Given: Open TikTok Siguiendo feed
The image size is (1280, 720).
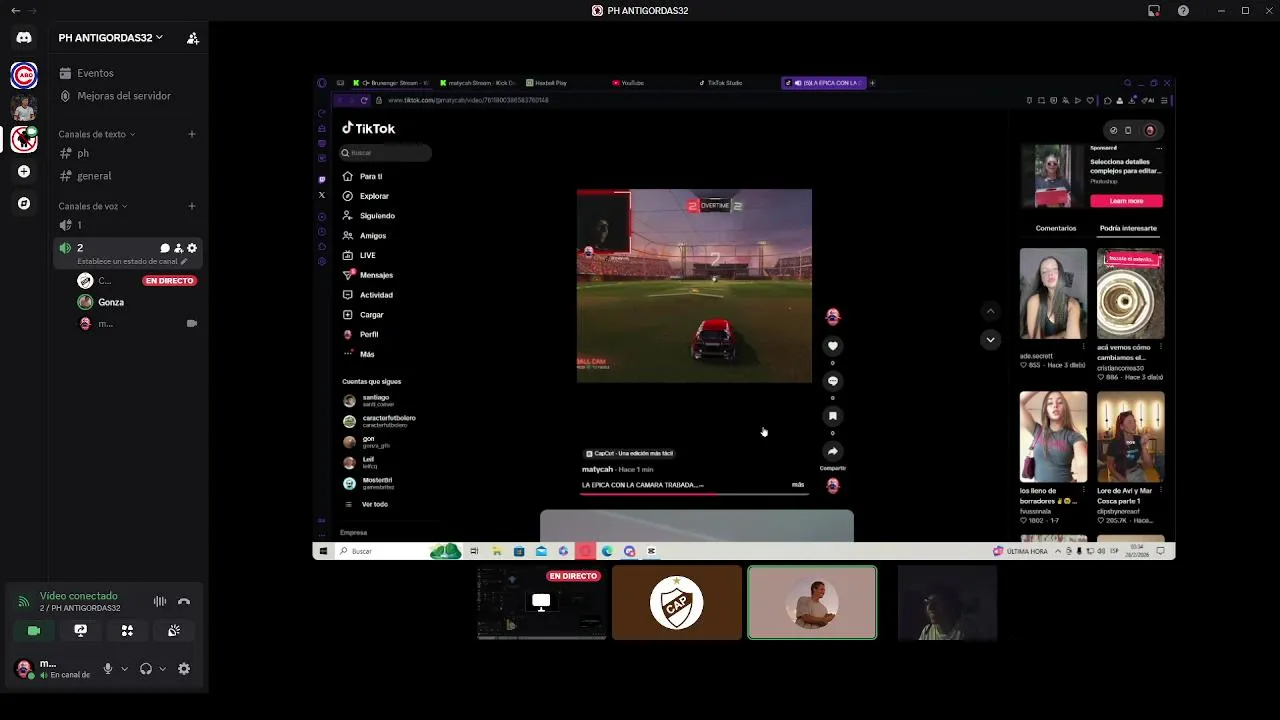Looking at the screenshot, I should pos(369,216).
